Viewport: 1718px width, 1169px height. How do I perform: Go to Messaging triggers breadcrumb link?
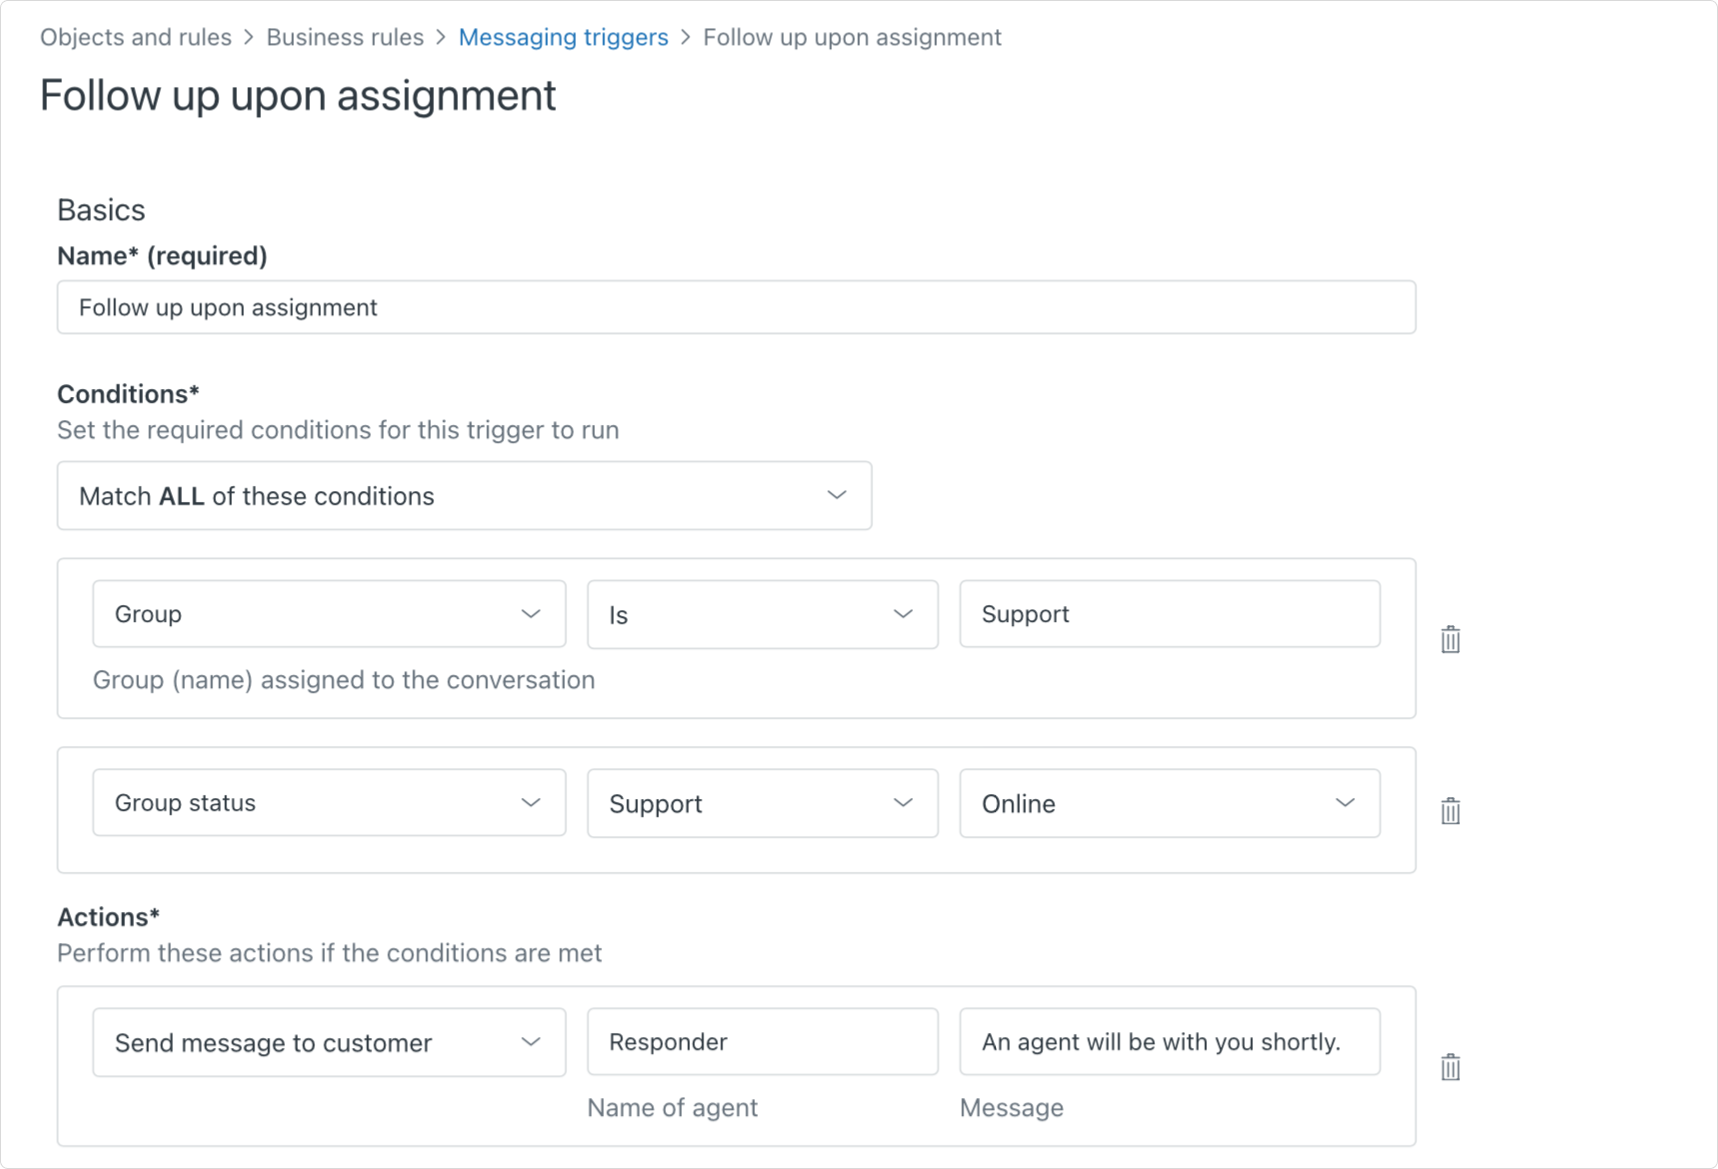563,37
